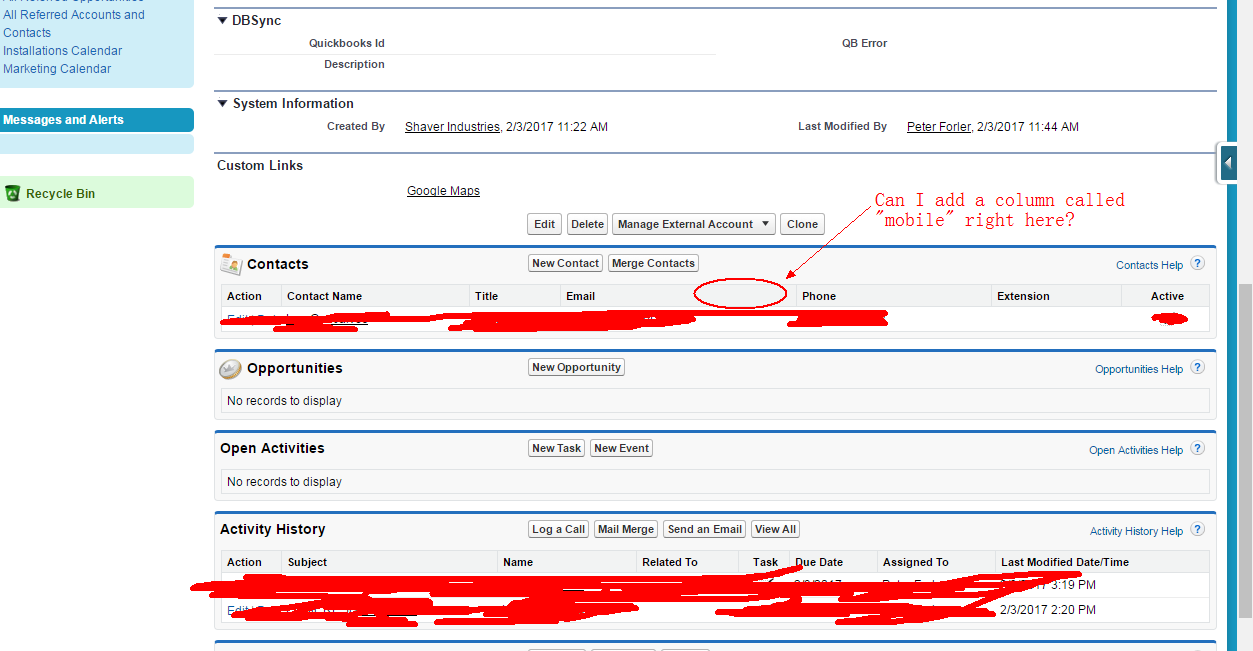This screenshot has height=651, width=1253.
Task: Open Activity History Help question mark icon
Action: click(1197, 530)
